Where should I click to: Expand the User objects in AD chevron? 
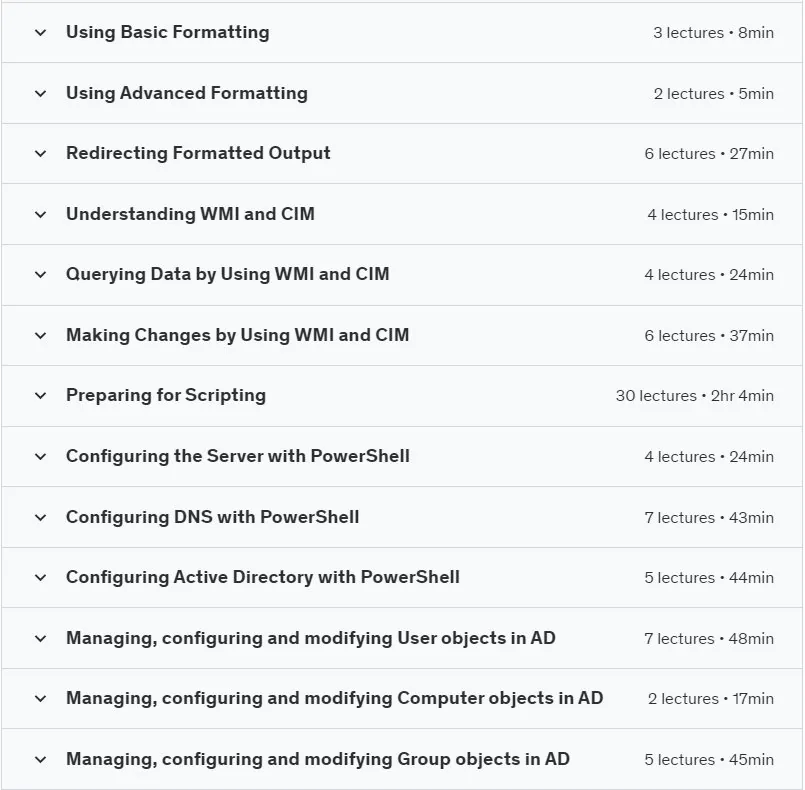coord(41,639)
